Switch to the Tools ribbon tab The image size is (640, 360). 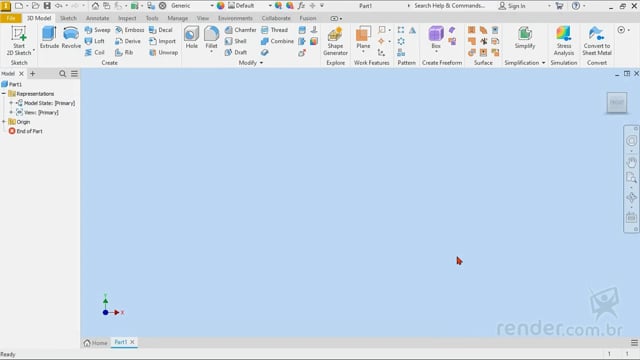[152, 18]
